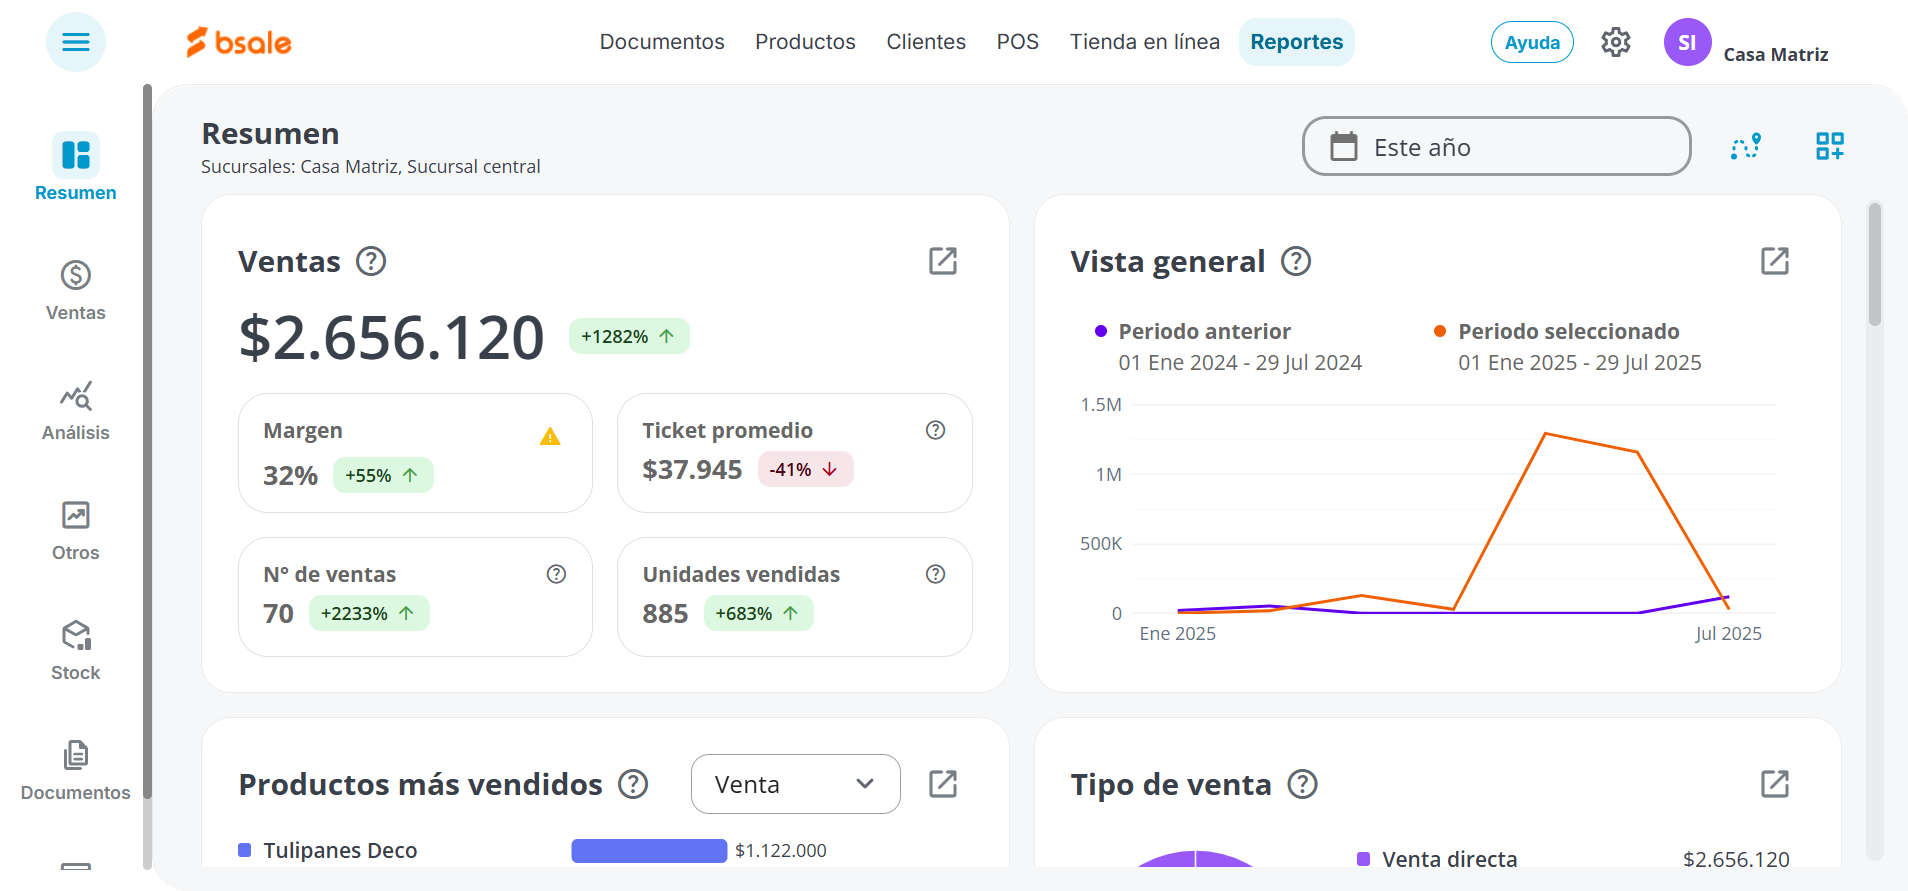
Task: Click help icon next to Productos más vendidos
Action: 633,784
